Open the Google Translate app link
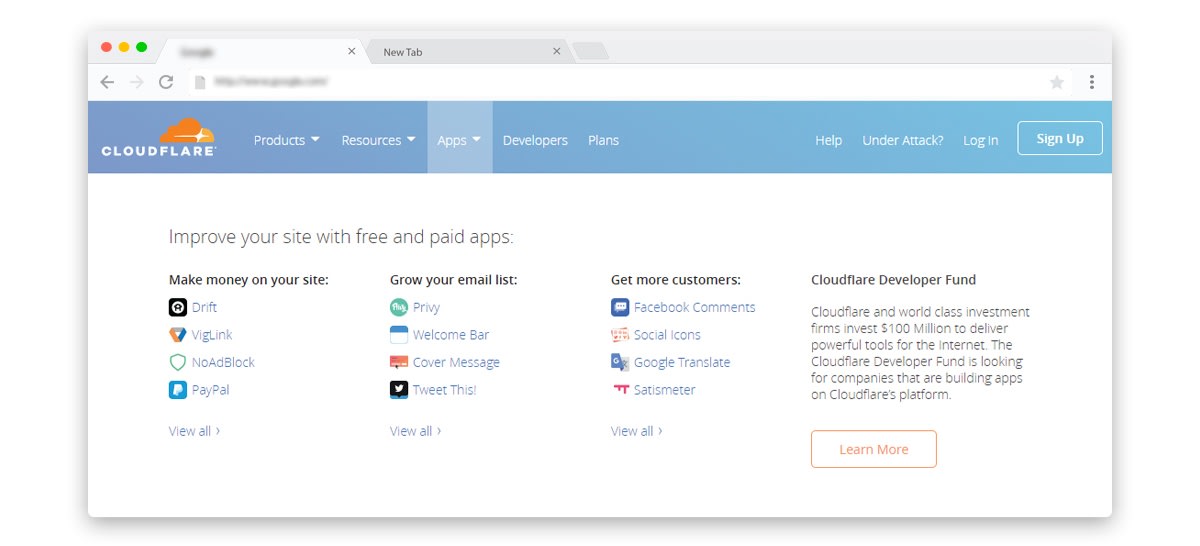This screenshot has height=546, width=1200. pyautogui.click(x=682, y=363)
